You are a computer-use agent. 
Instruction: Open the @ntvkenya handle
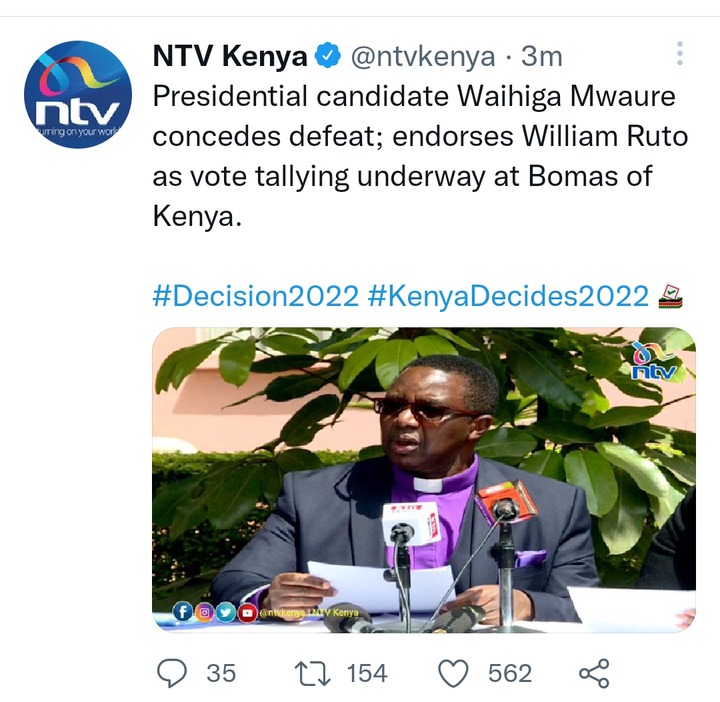423,56
